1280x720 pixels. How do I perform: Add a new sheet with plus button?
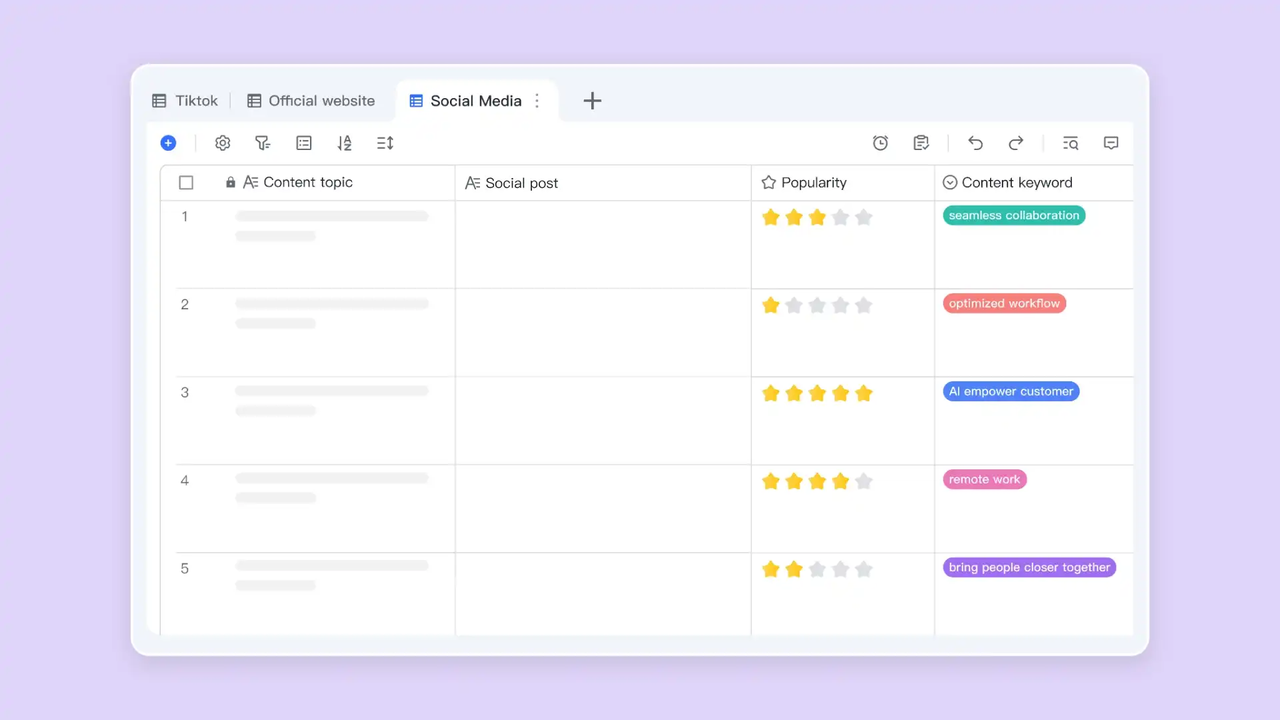(592, 101)
